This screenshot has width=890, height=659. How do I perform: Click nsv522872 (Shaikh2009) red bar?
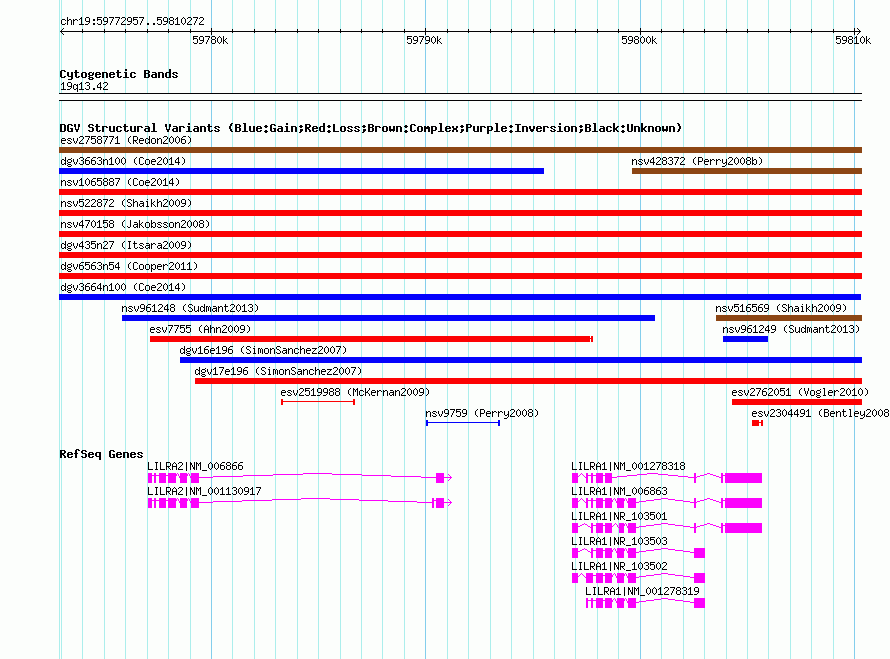(x=460, y=213)
